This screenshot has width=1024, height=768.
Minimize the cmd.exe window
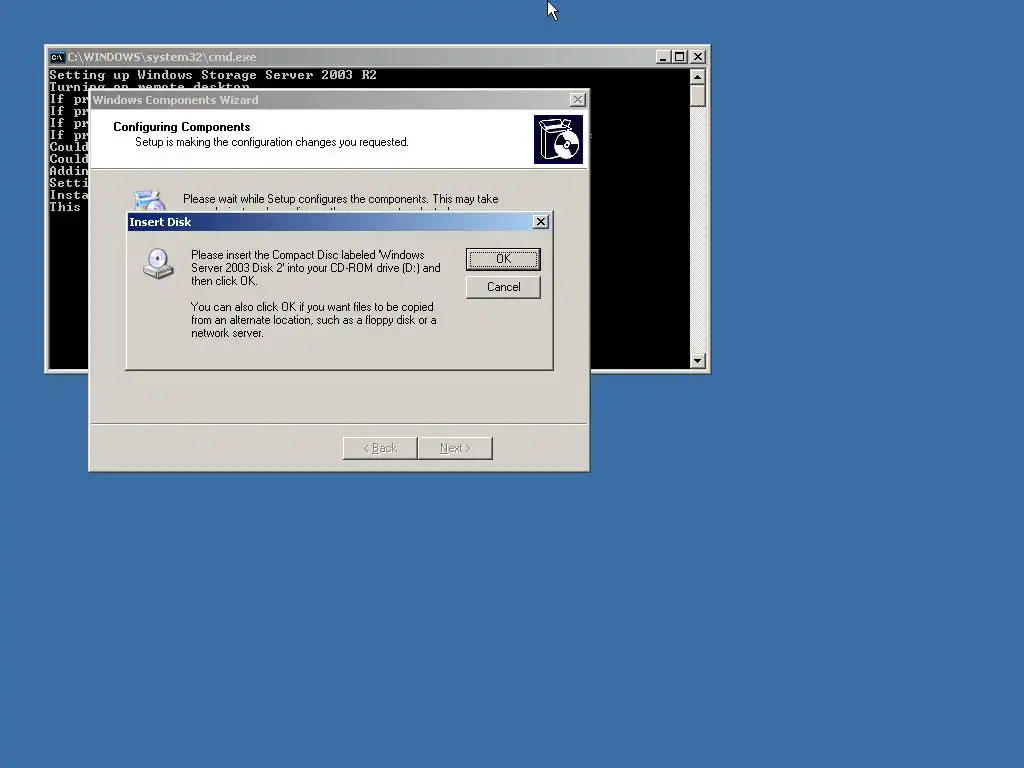click(663, 57)
